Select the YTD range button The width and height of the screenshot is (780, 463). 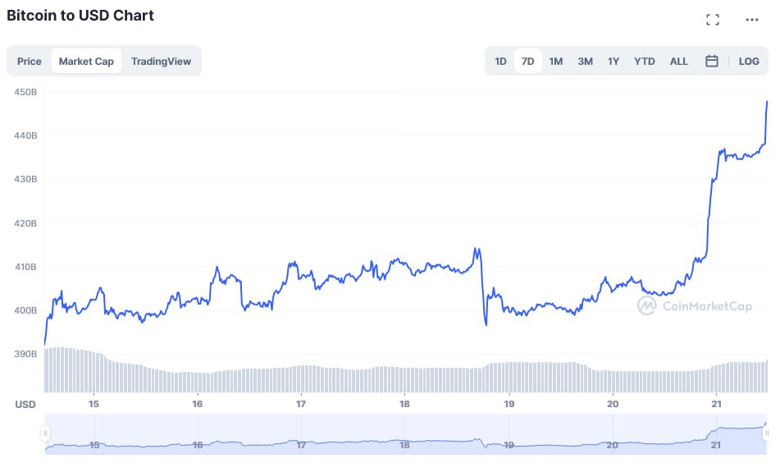[x=645, y=61]
